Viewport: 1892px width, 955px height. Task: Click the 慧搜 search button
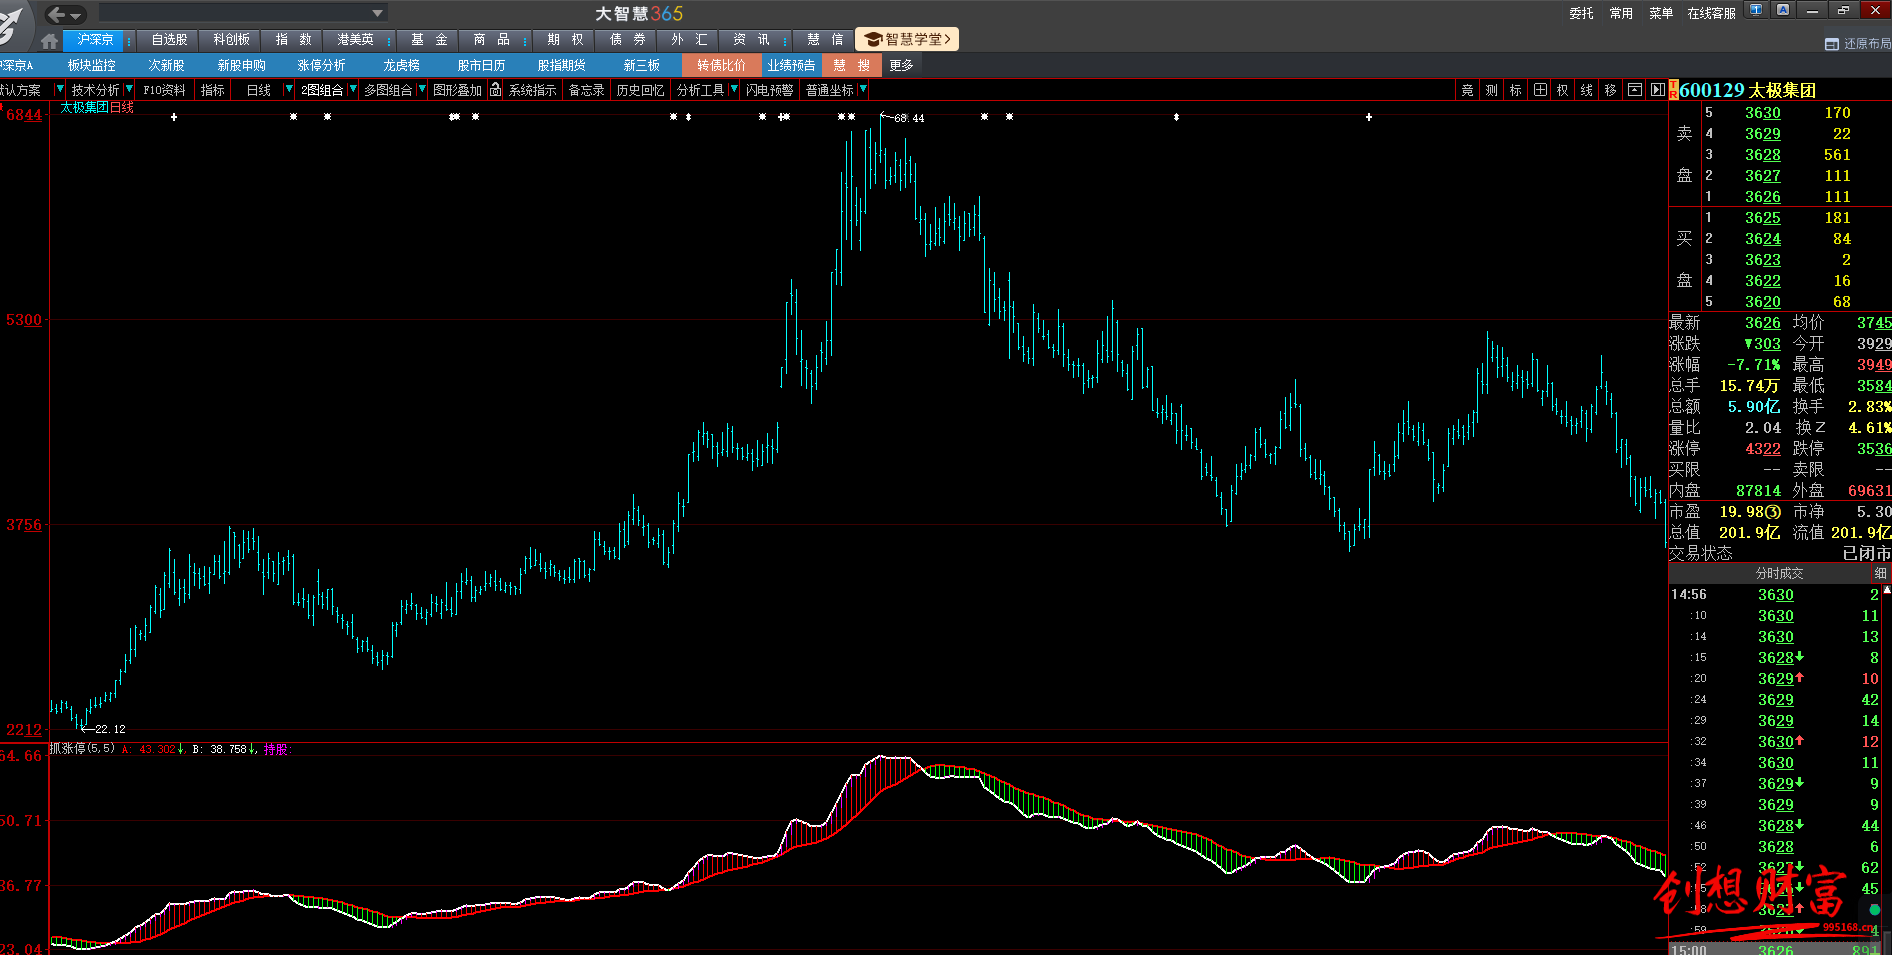point(851,65)
